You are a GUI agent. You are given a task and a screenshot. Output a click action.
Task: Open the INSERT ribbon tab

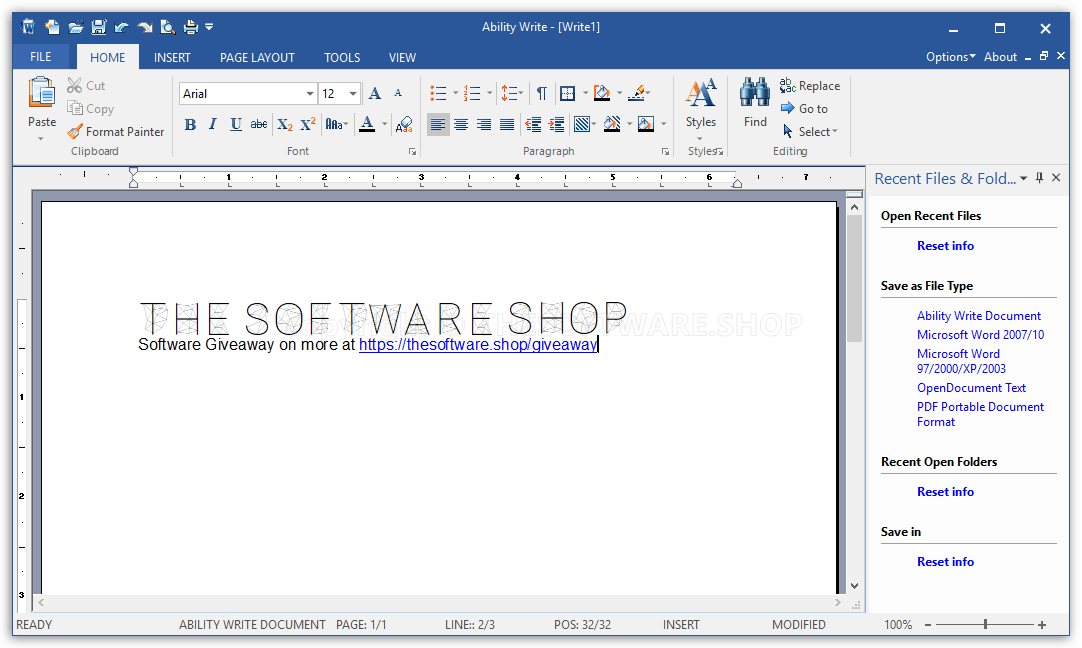[172, 57]
